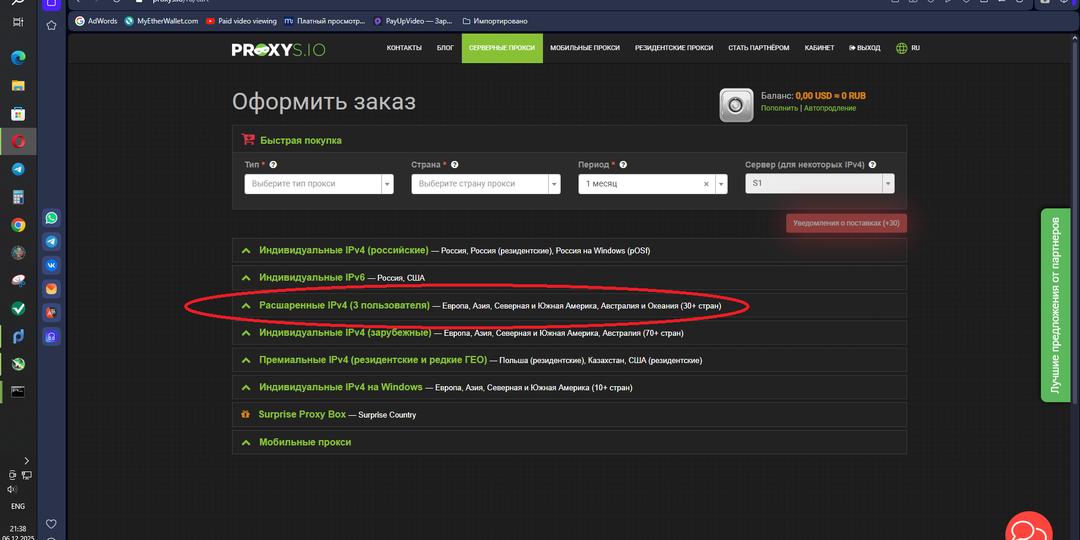Click the balance amount '0,00 USD ≈ 0 RUB'
The height and width of the screenshot is (540, 1080).
[x=831, y=96]
